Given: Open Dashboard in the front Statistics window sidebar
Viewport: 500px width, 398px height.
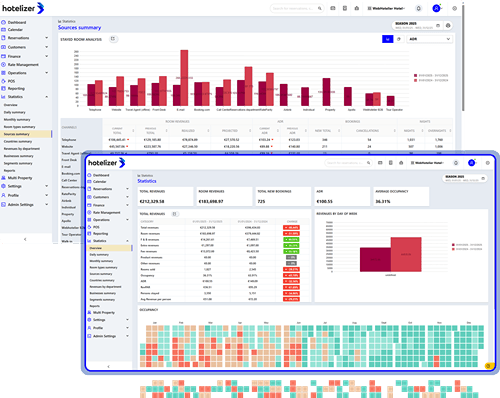Looking at the screenshot, I should click(101, 175).
